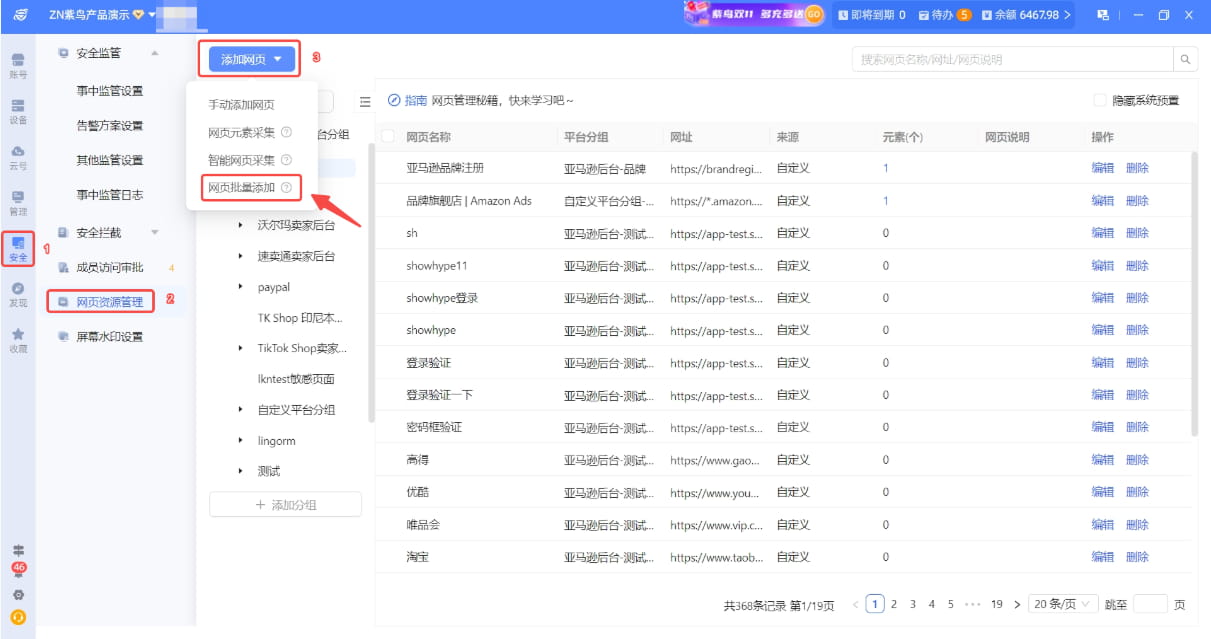Click the orange circle icon at sidebar bottom
The image size is (1211, 639).
[x=18, y=617]
